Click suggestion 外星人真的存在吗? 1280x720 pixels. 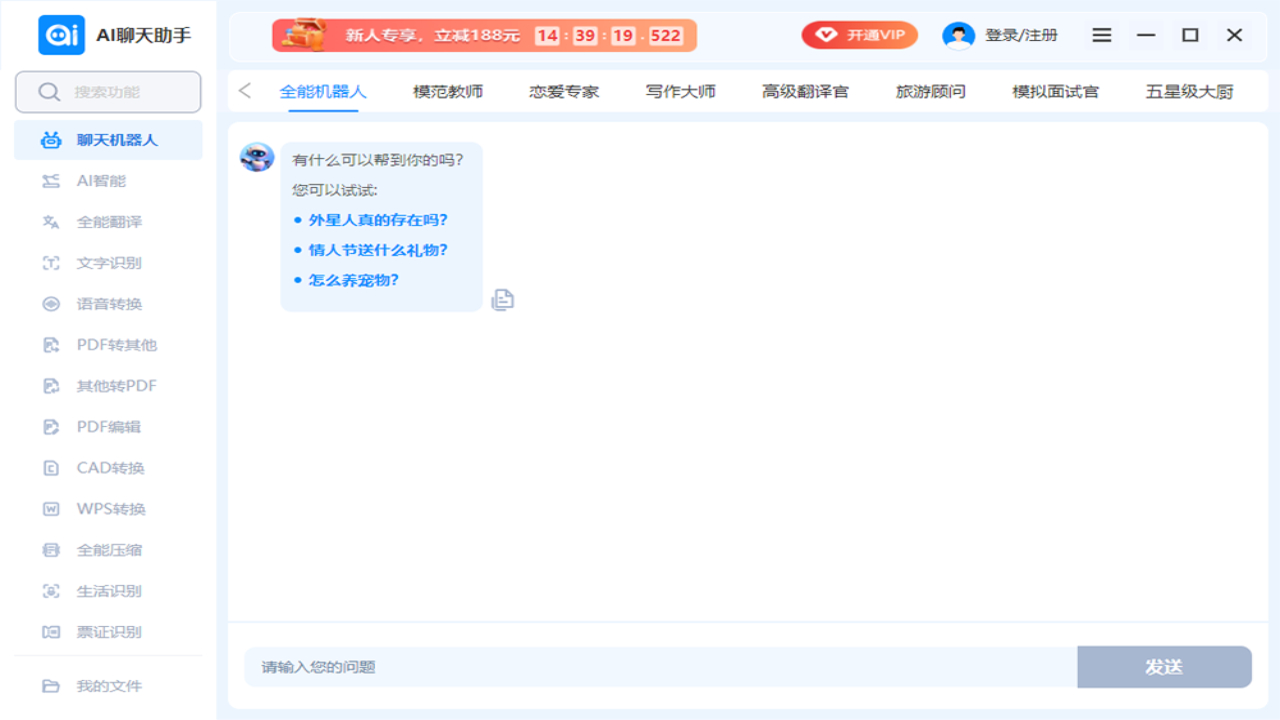pos(377,220)
